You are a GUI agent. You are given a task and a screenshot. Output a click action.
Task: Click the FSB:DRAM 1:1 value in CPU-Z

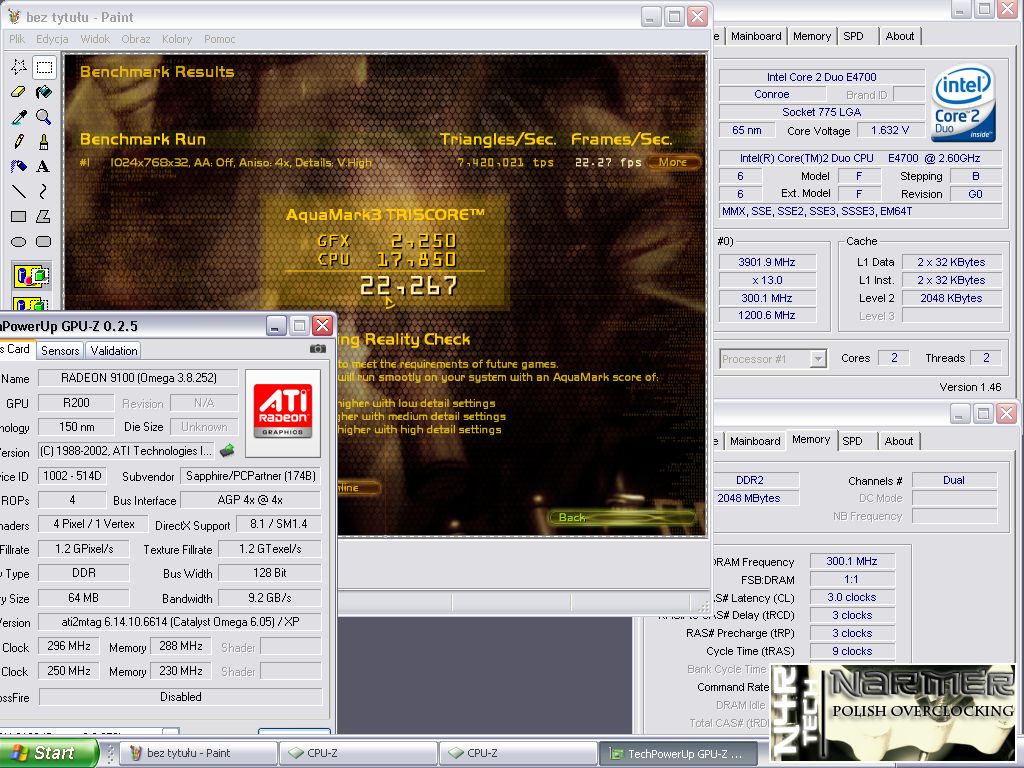point(852,580)
